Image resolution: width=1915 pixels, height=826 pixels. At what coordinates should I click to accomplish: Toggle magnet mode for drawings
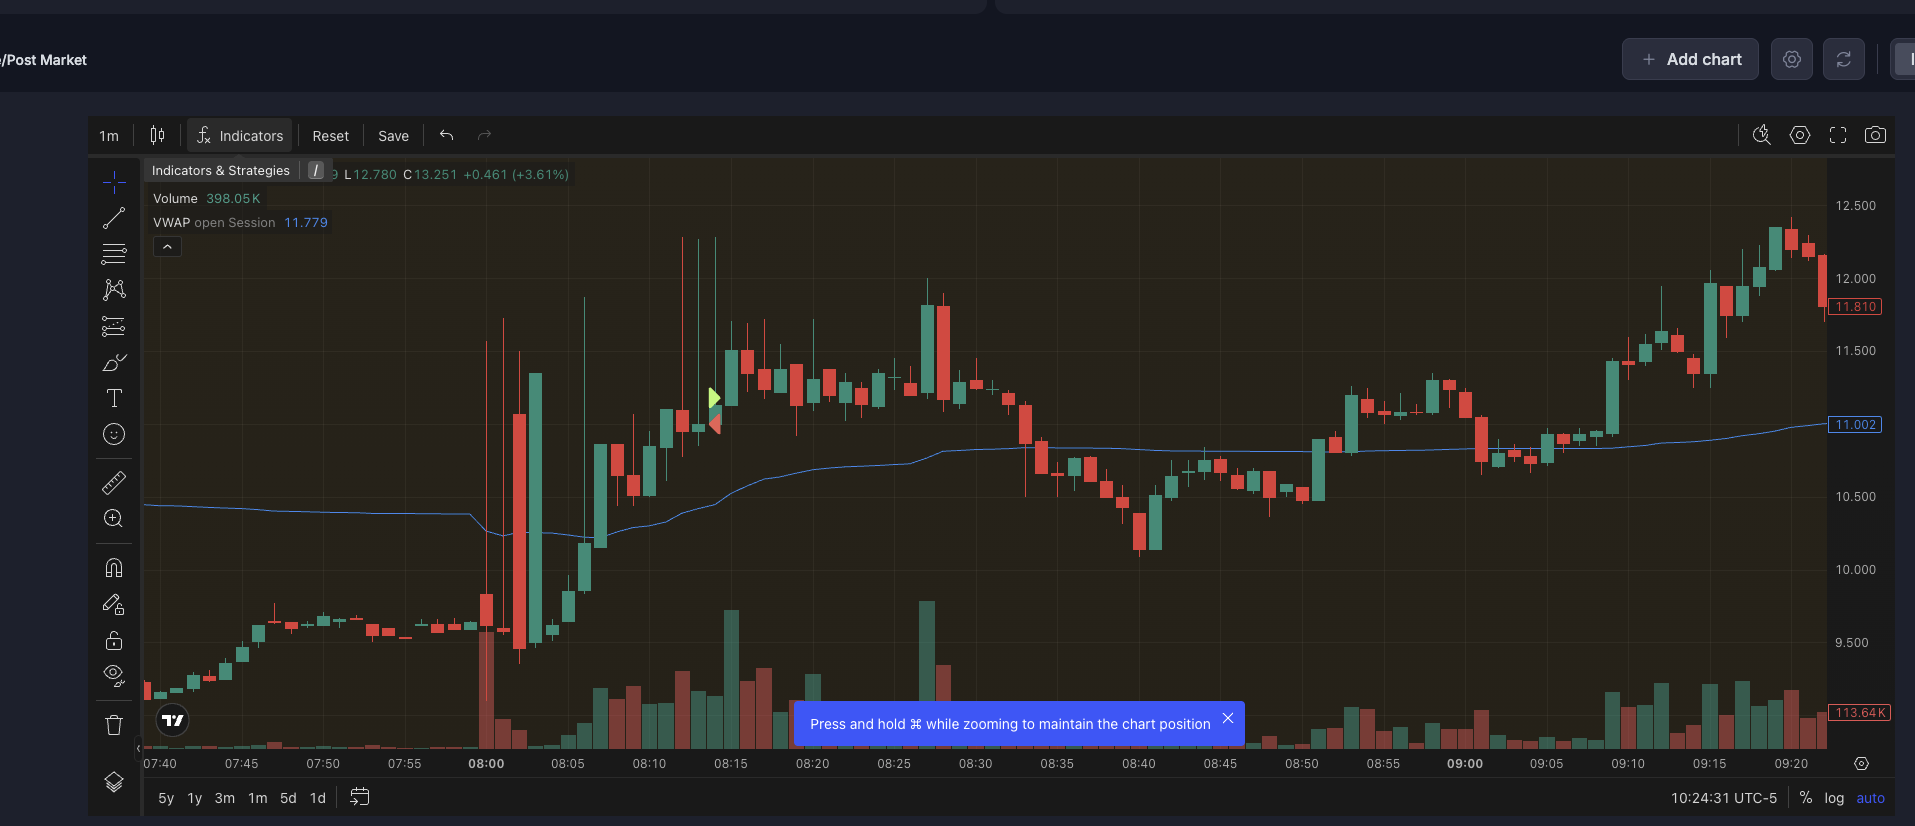pyautogui.click(x=114, y=568)
